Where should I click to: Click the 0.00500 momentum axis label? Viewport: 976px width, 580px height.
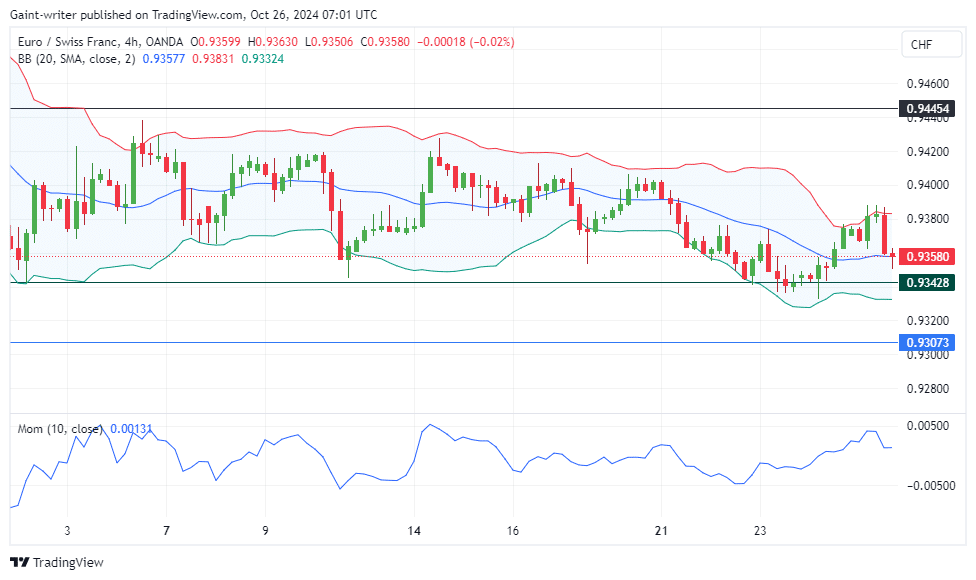pyautogui.click(x=927, y=426)
